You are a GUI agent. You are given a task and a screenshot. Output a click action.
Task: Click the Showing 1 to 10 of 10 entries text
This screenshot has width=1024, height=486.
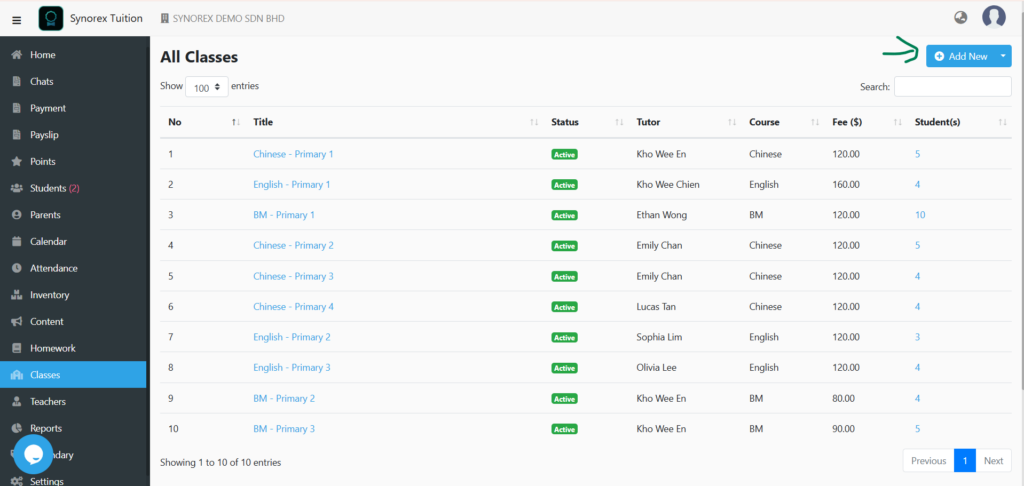[221, 462]
